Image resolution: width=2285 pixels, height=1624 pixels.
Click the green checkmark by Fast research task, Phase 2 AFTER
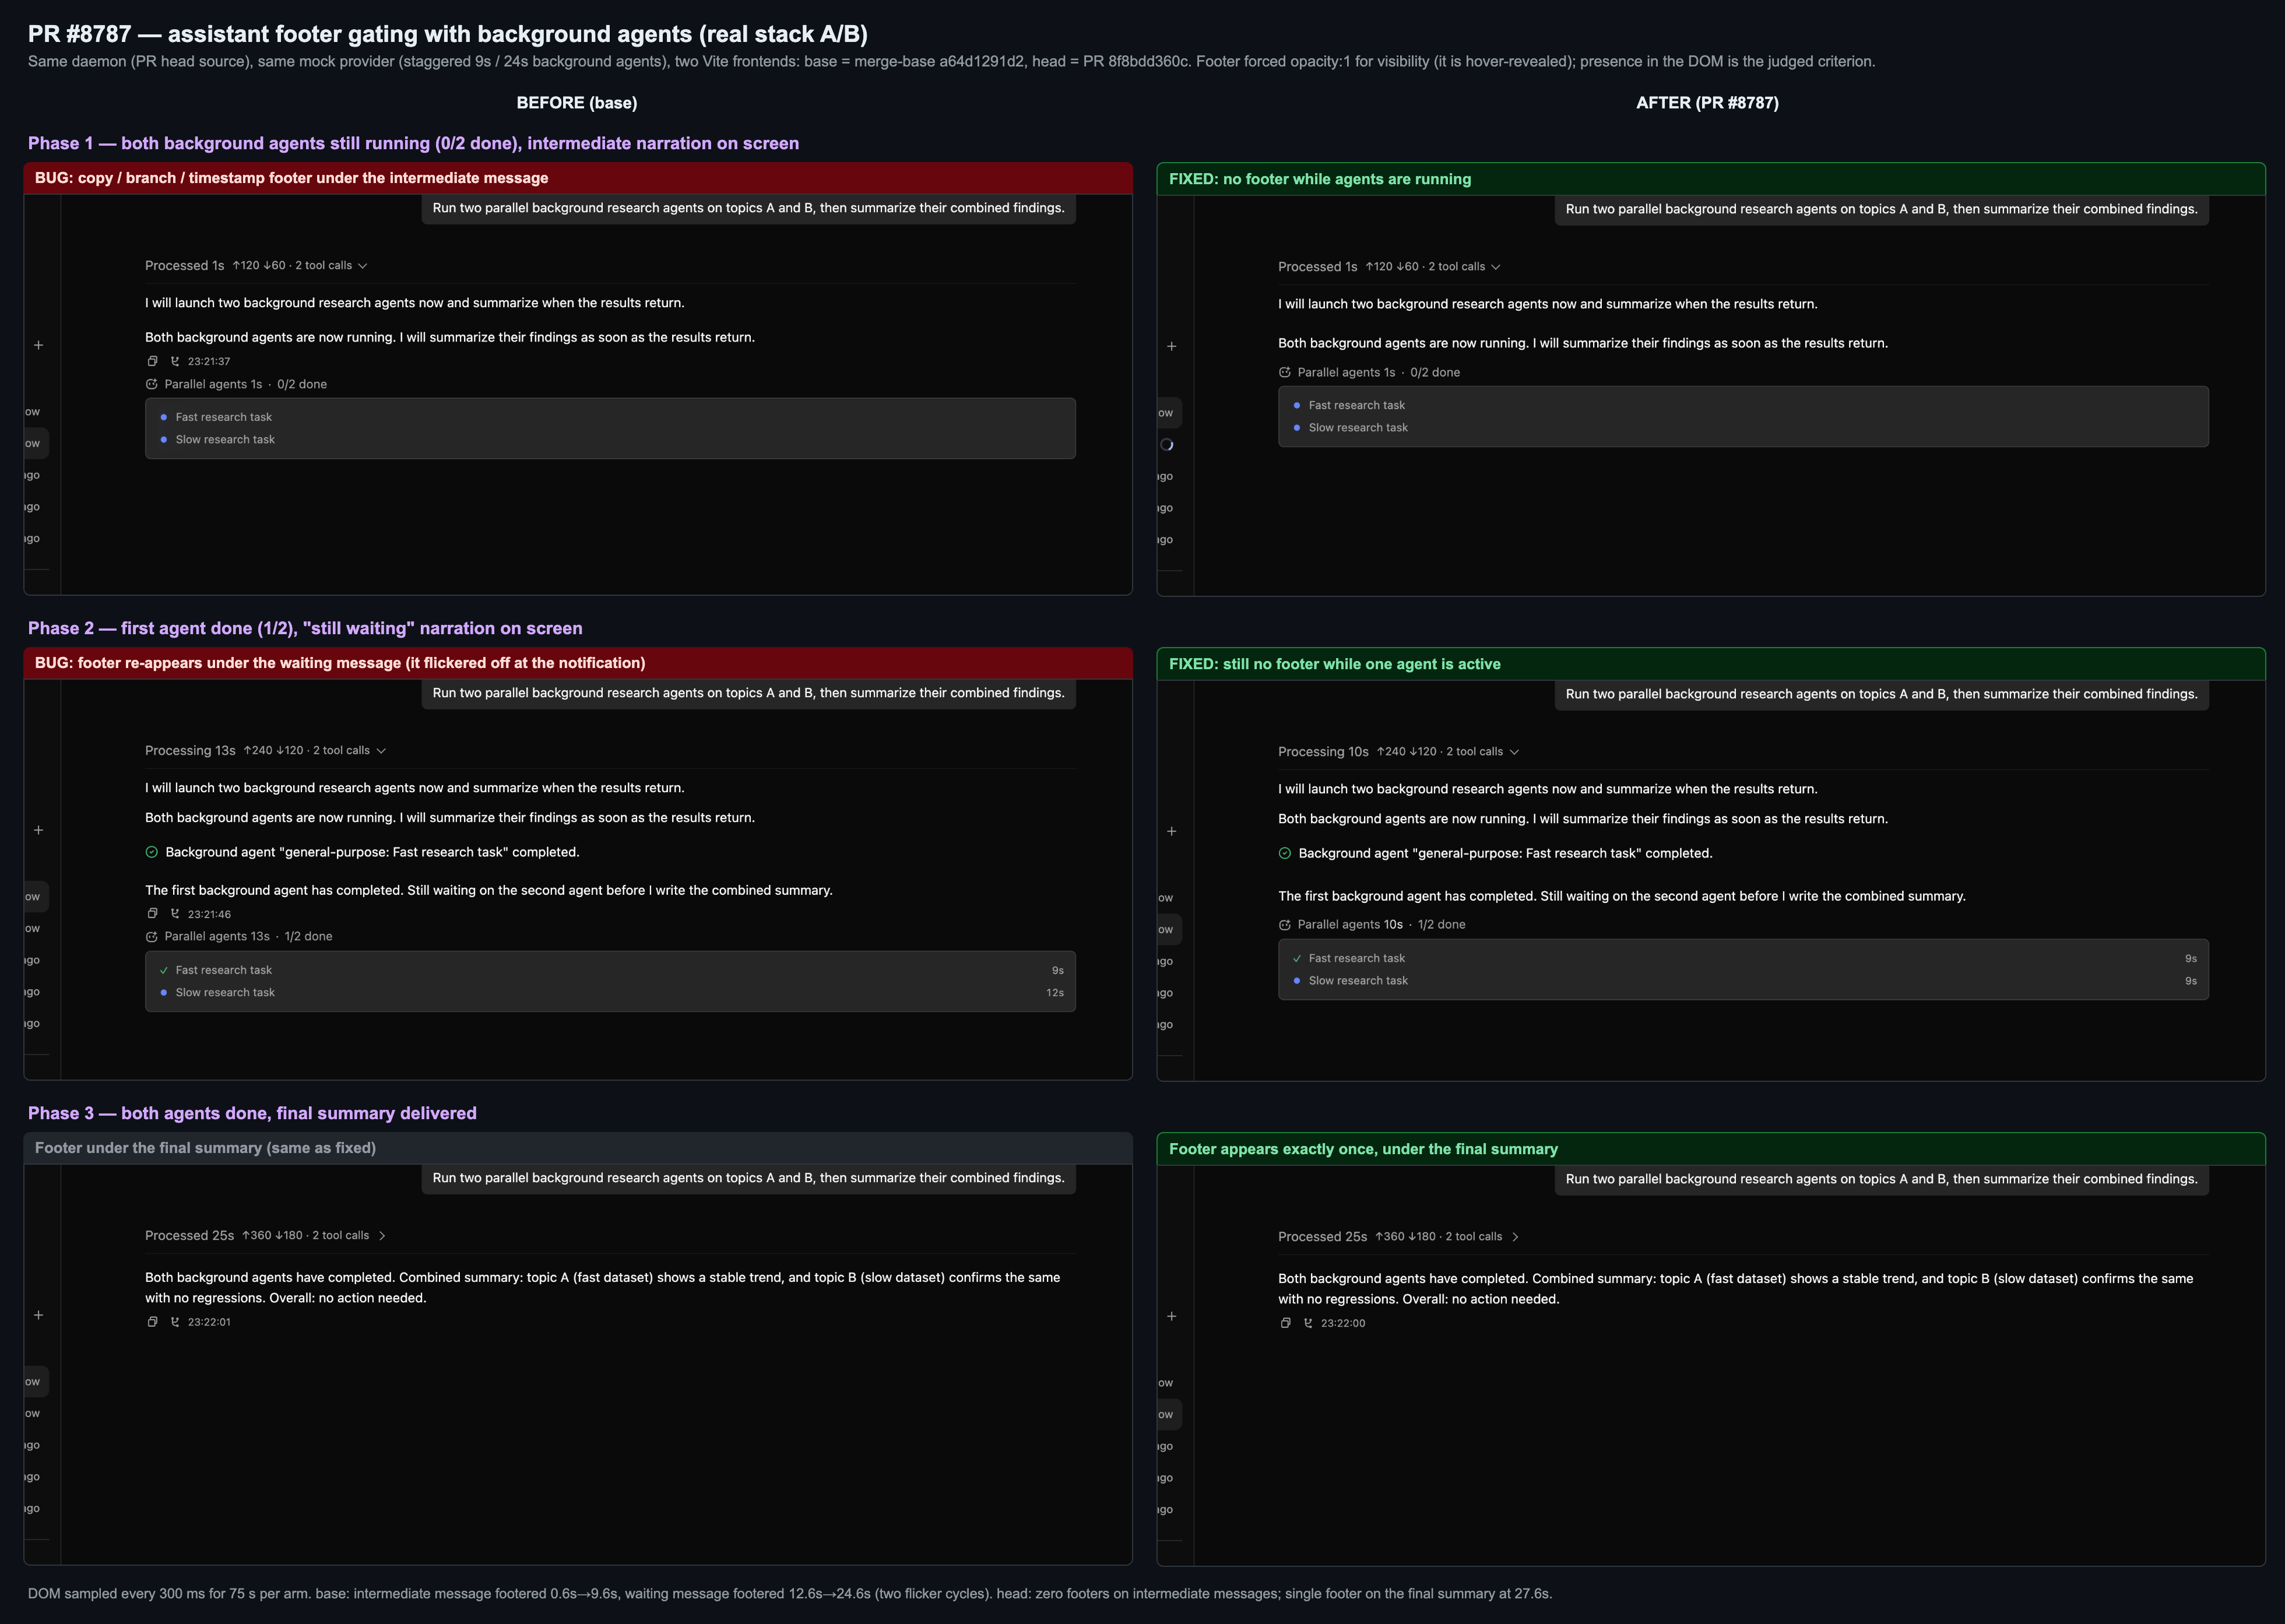pyautogui.click(x=1296, y=958)
